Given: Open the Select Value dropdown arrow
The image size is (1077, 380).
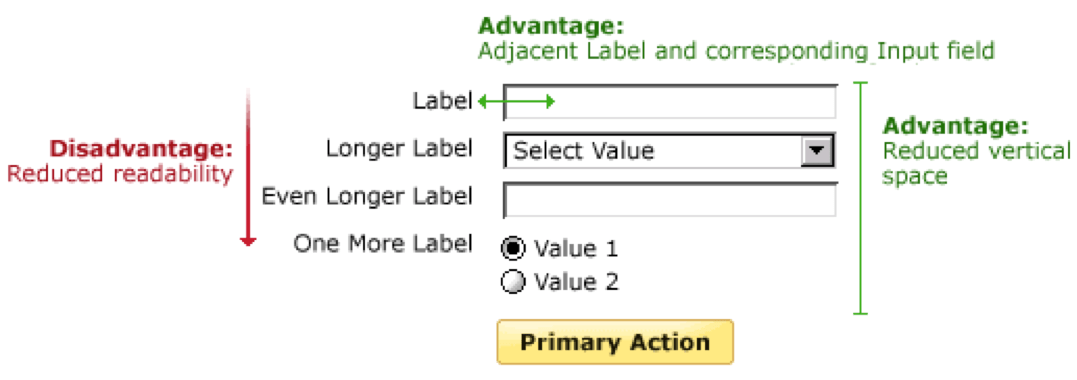Looking at the screenshot, I should [817, 151].
